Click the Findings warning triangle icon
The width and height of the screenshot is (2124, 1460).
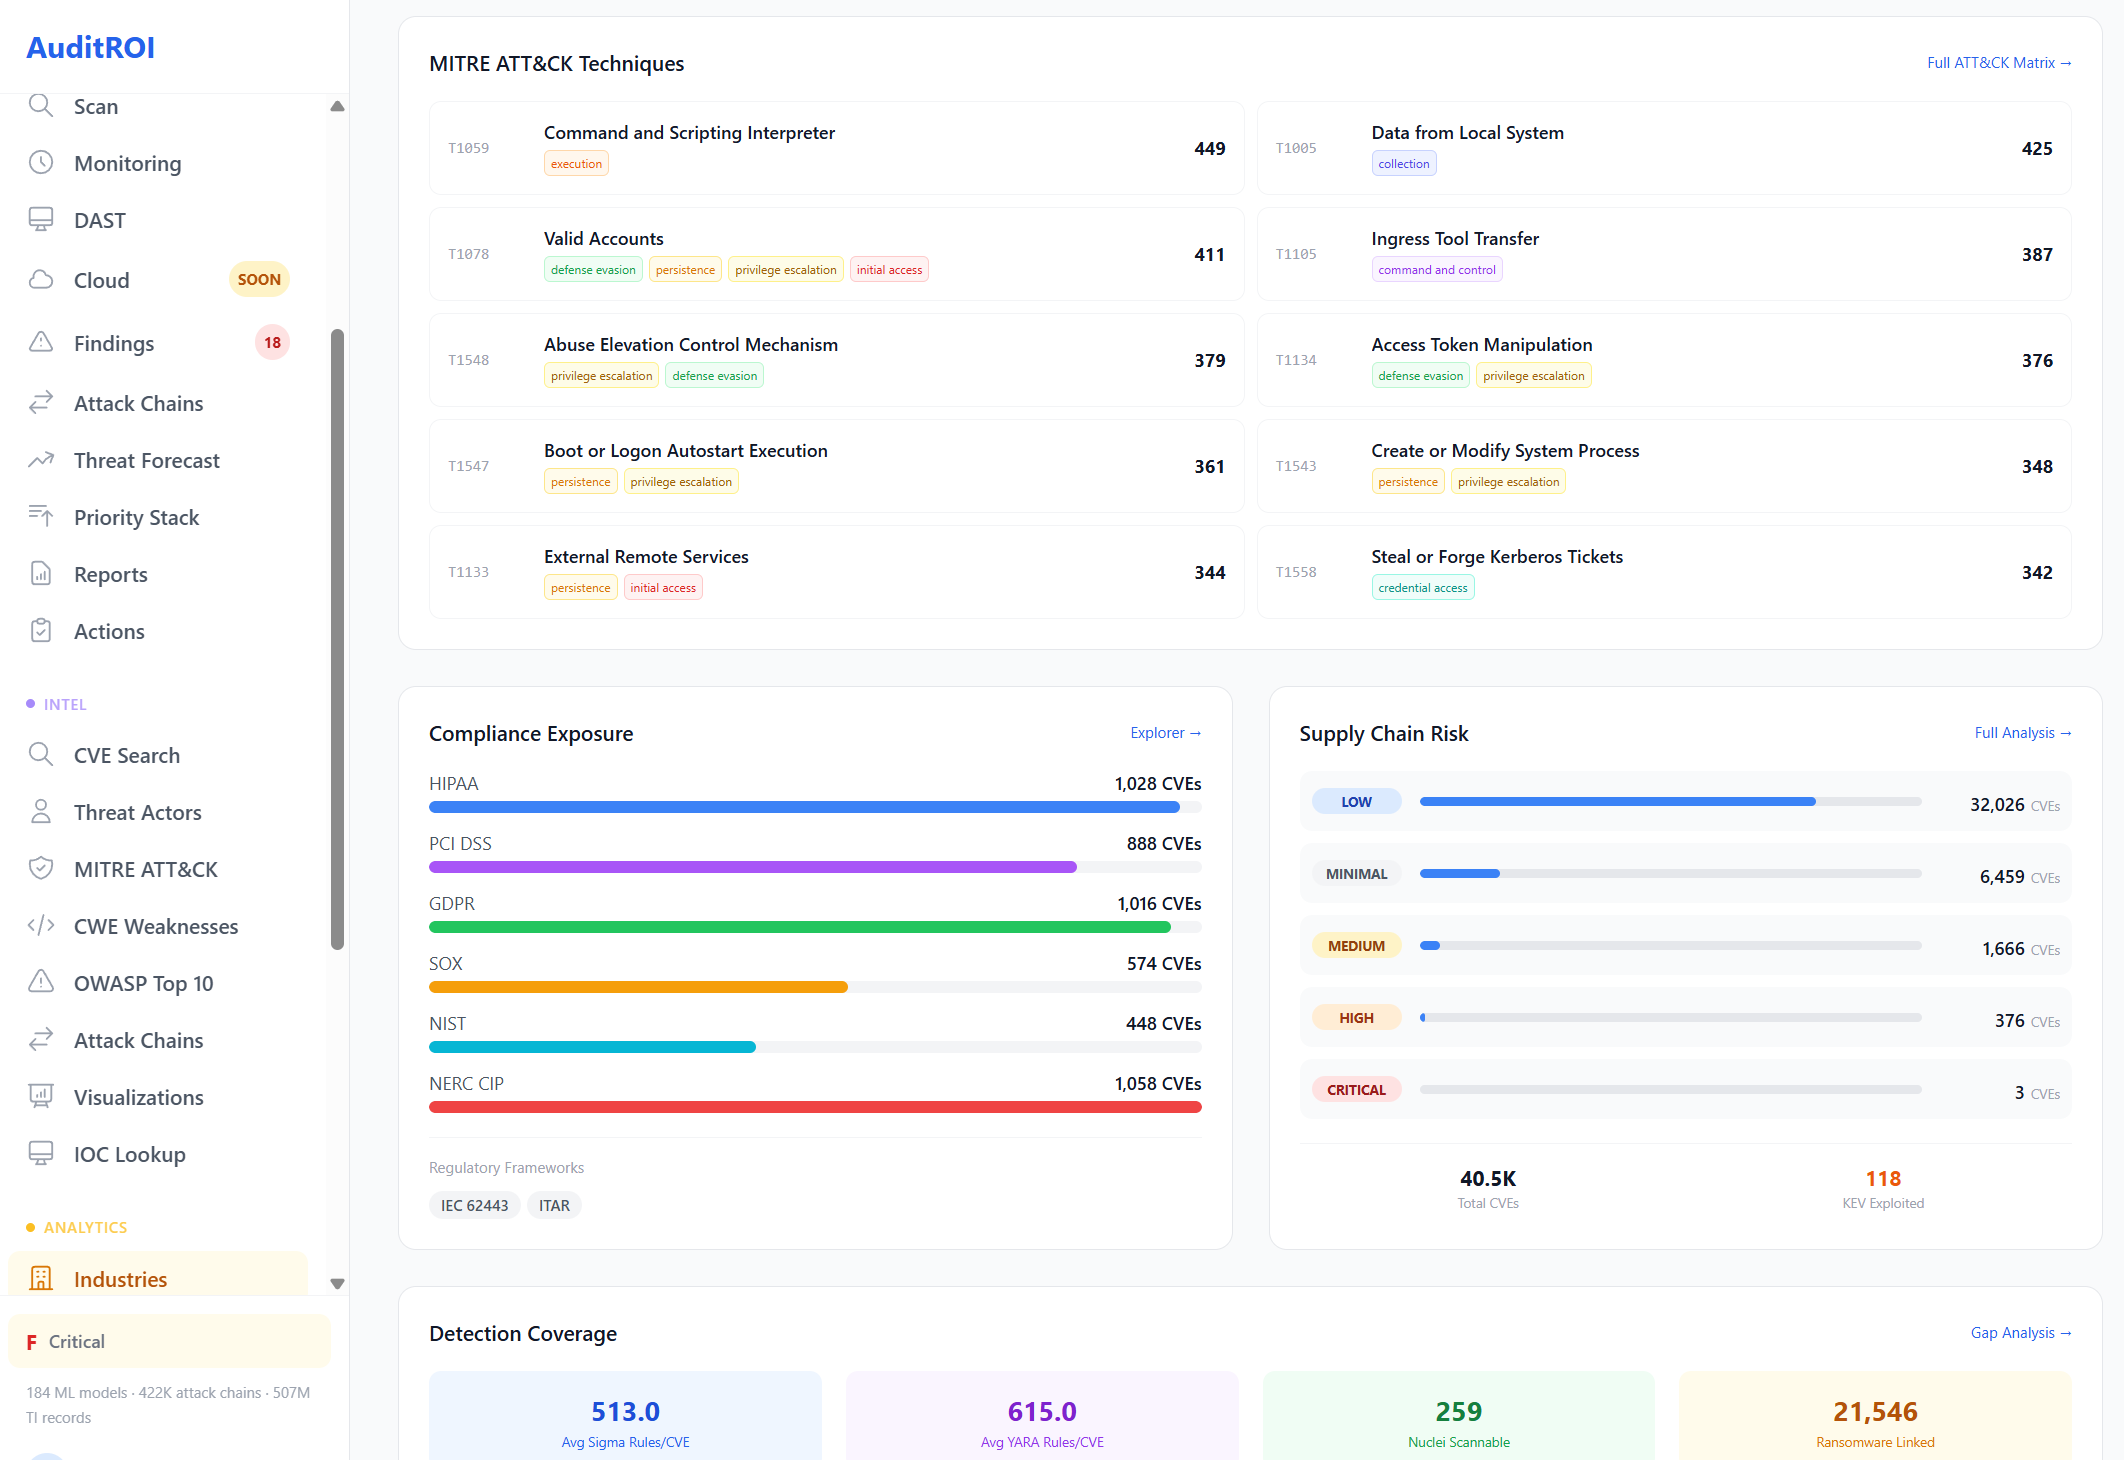pos(41,343)
